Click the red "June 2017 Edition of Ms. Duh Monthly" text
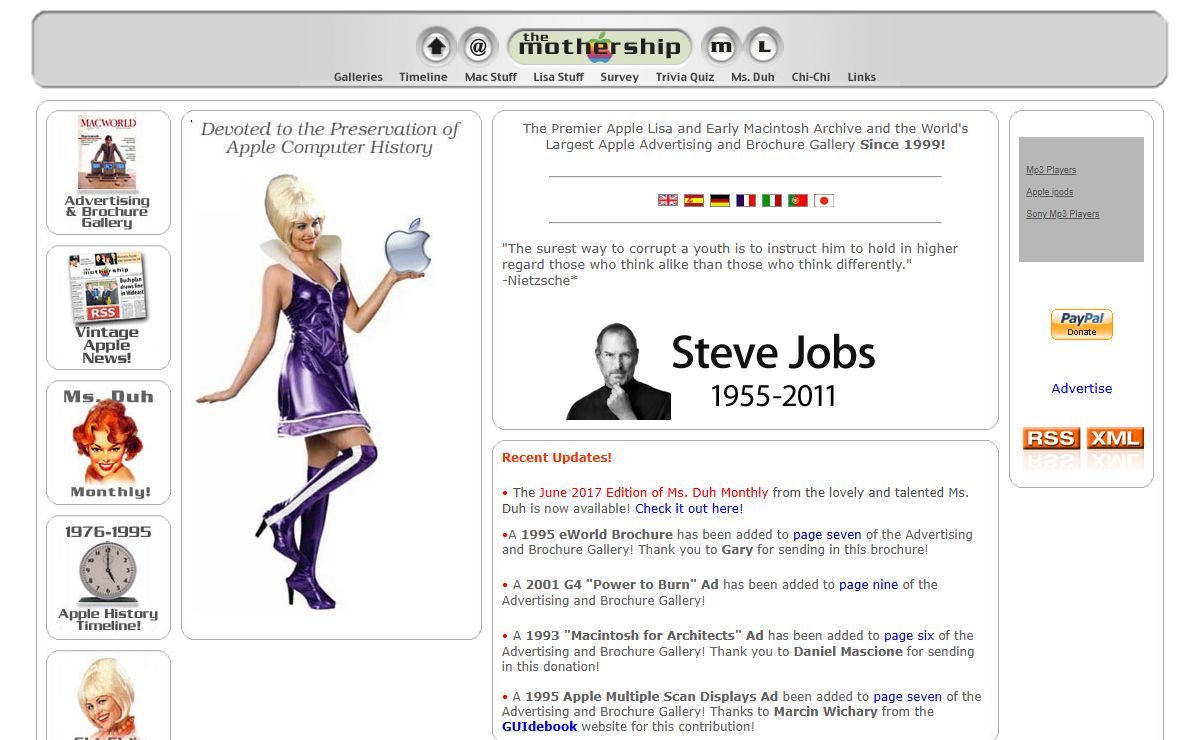The height and width of the screenshot is (740, 1200). tap(654, 493)
